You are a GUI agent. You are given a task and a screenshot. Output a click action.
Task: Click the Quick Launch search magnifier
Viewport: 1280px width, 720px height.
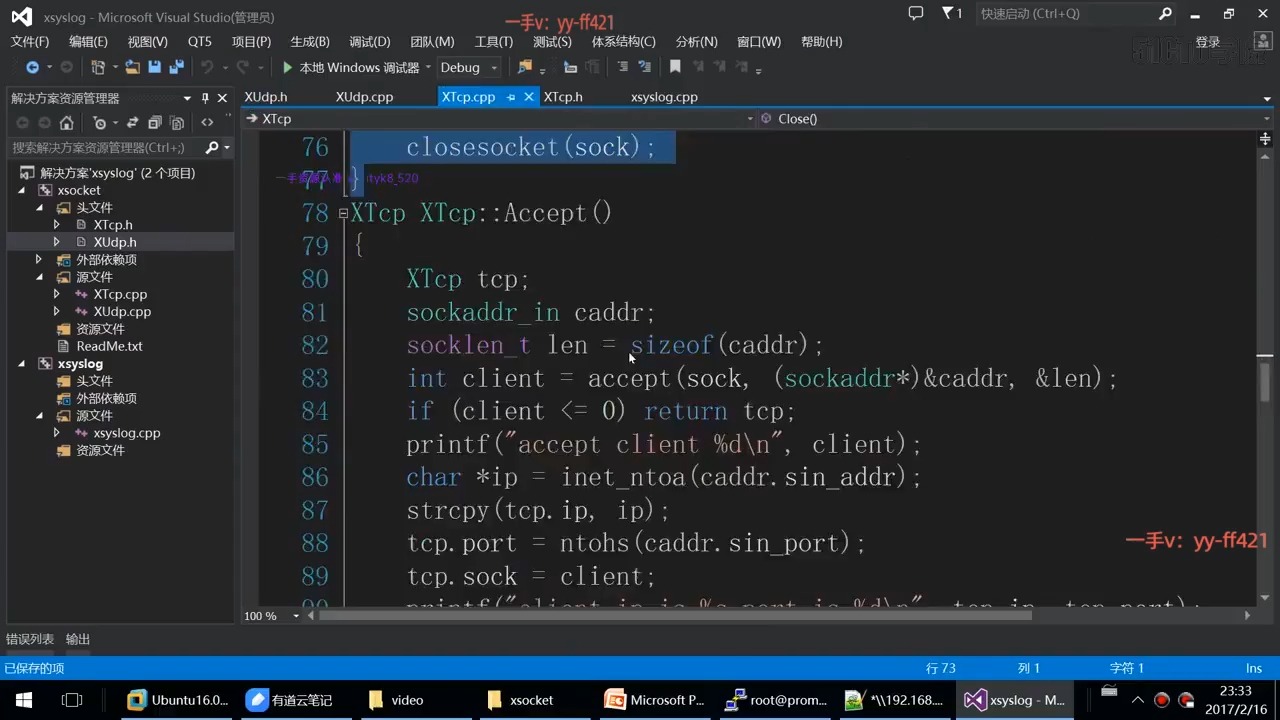[1165, 14]
